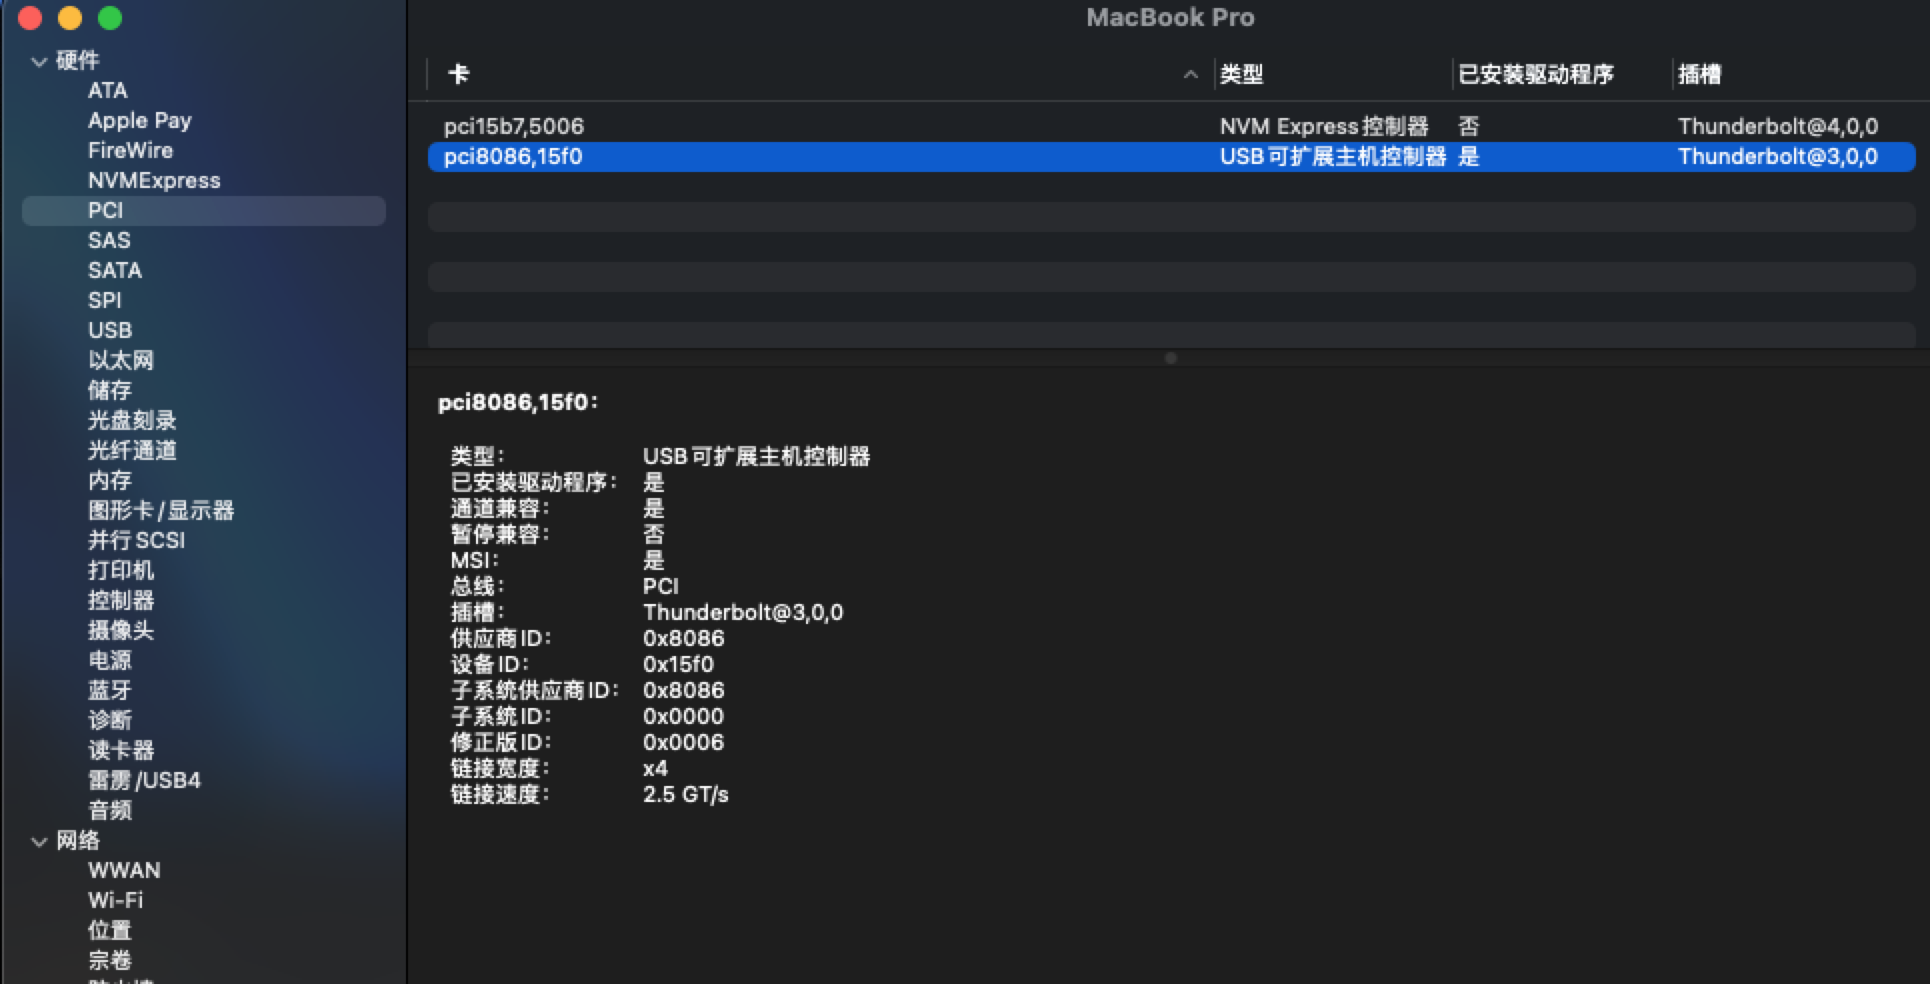Select 读卡器 in the sidebar
The image size is (1930, 984).
click(x=120, y=750)
